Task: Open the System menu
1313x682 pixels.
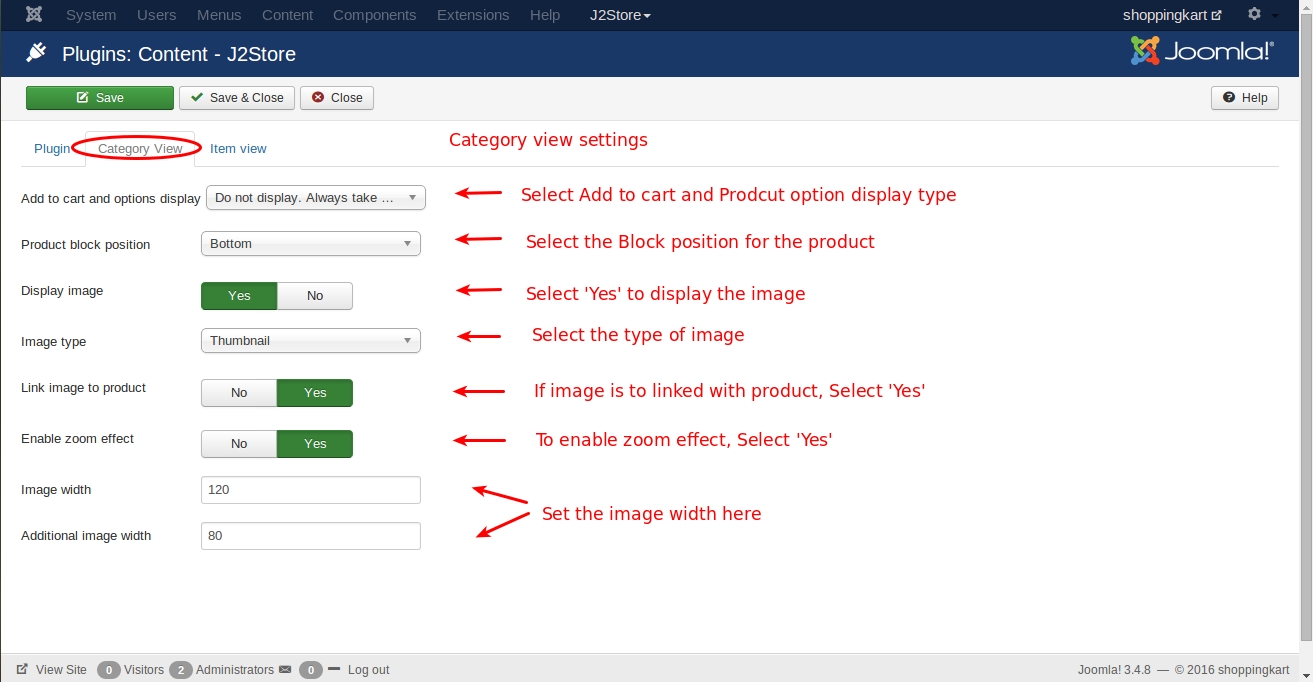Action: coord(91,15)
